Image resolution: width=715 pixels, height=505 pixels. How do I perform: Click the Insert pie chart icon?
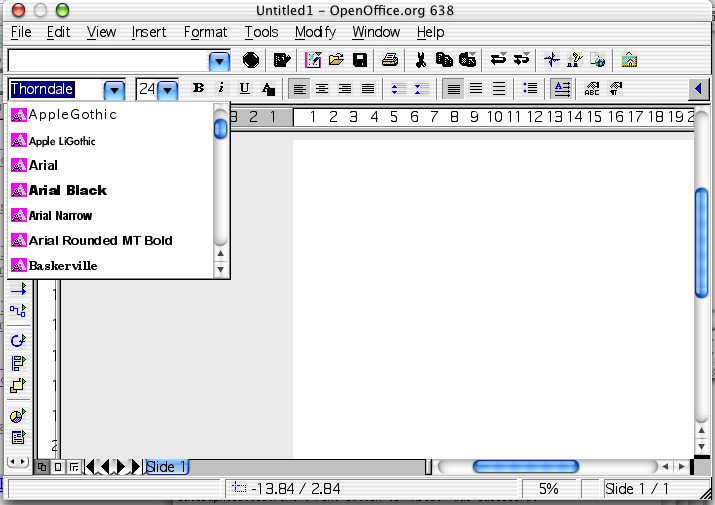coord(18,416)
